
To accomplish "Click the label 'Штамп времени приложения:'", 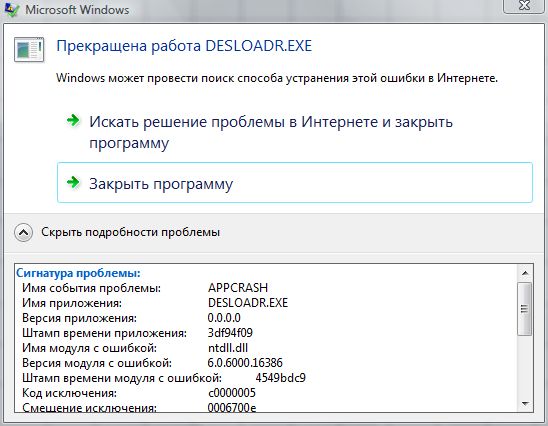I will [104, 333].
